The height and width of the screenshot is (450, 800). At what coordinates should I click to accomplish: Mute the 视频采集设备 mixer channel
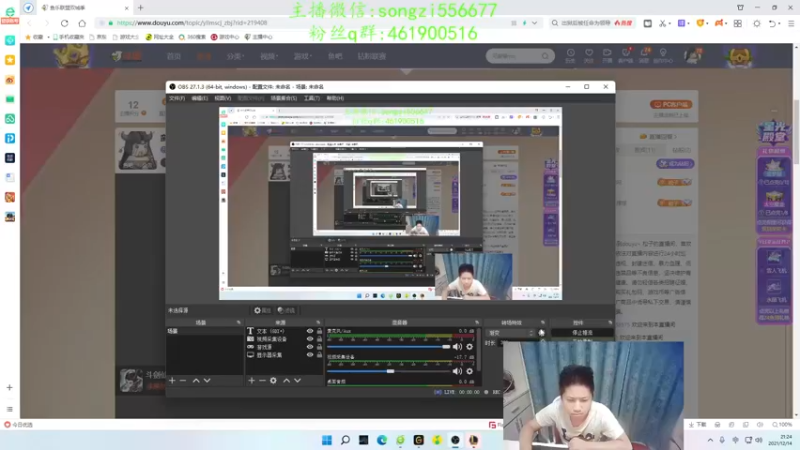pos(457,371)
